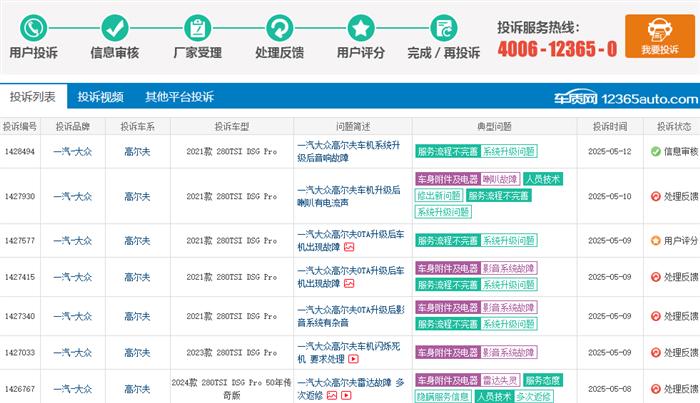
Task: Click model 2023款 280TSI DSG Pro
Action: point(232,353)
